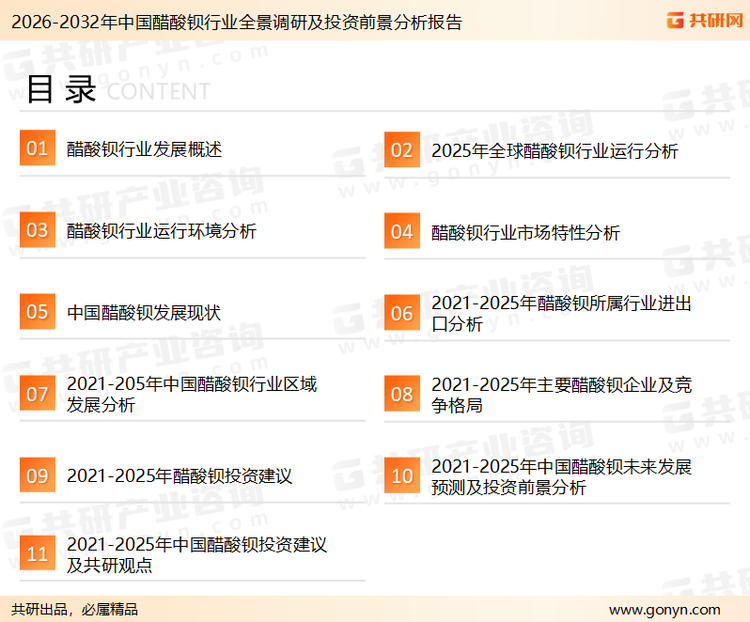Click the orange 02 chapter badge
The width and height of the screenshot is (750, 622).
401,151
